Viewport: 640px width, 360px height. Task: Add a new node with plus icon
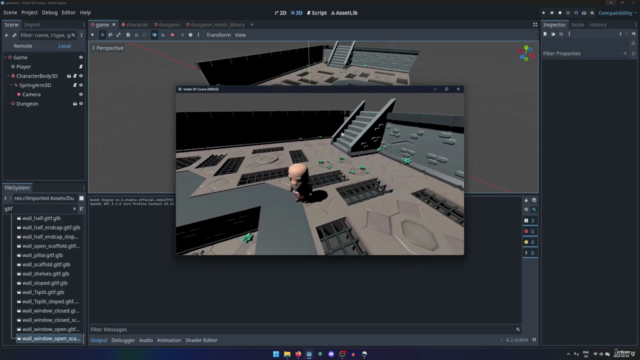click(x=6, y=35)
